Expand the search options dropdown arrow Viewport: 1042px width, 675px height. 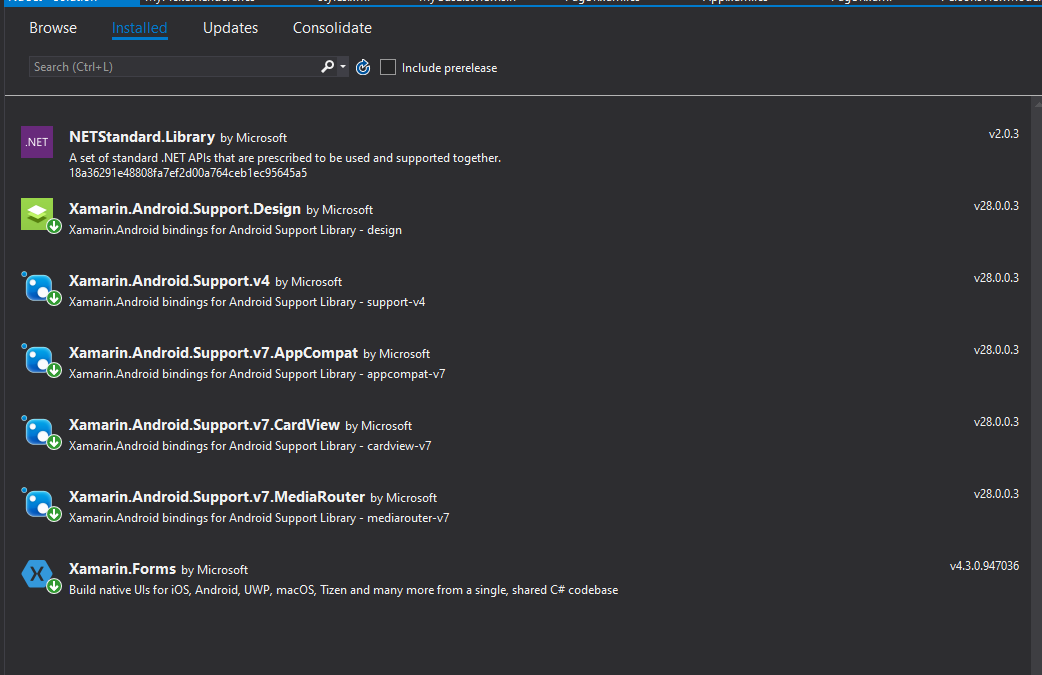click(343, 66)
